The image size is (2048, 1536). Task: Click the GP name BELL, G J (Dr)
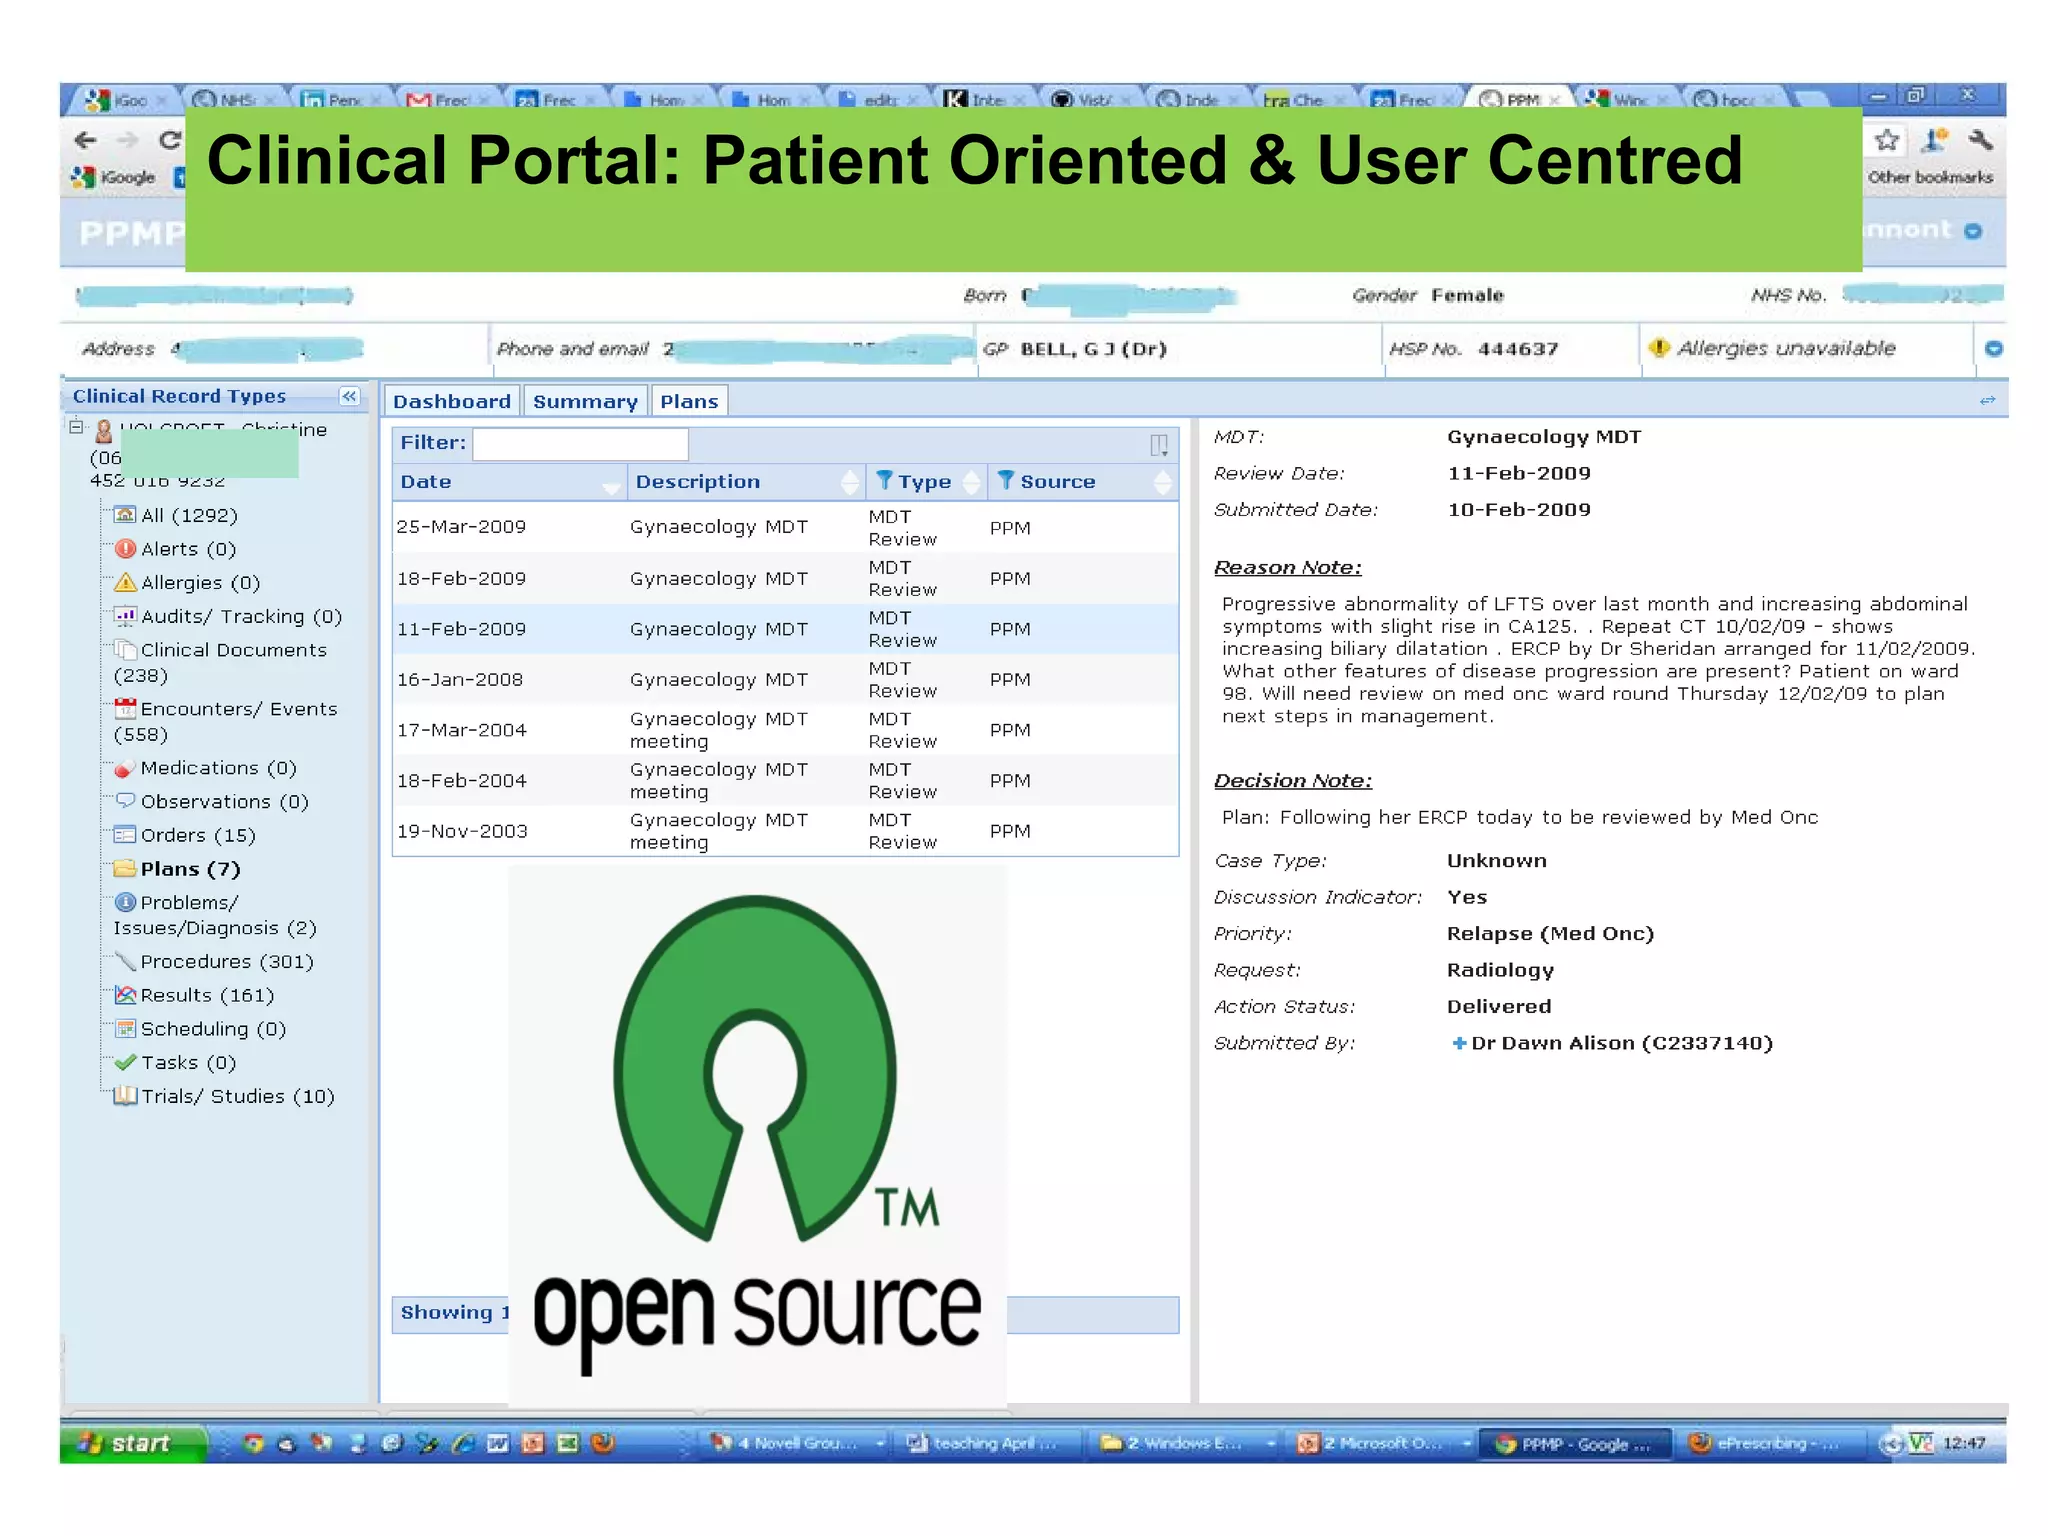click(1094, 349)
